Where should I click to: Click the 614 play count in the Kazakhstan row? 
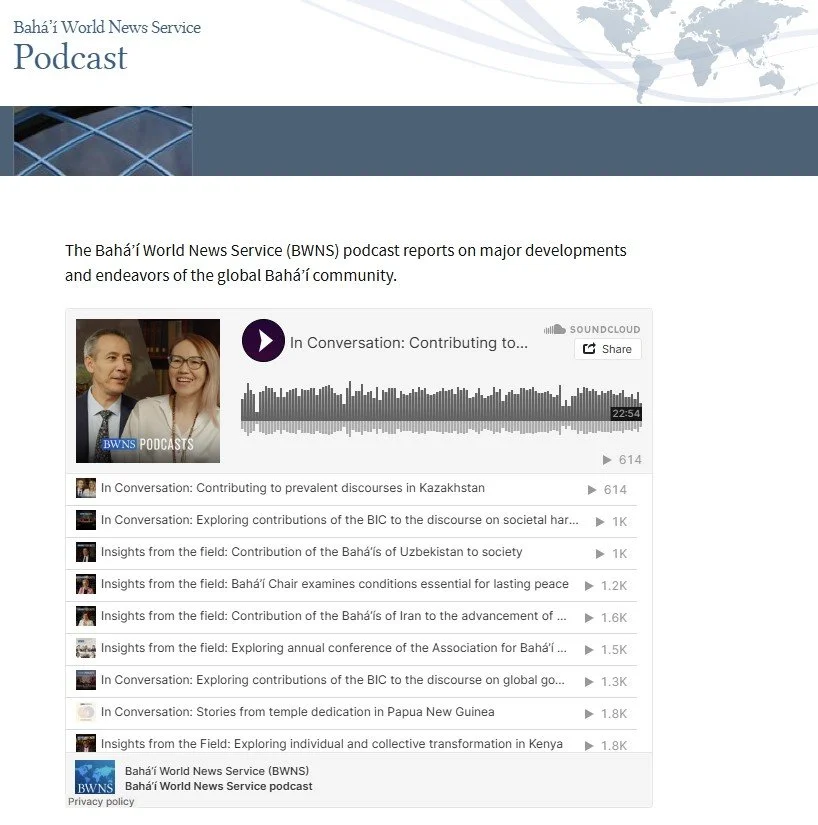pyautogui.click(x=607, y=490)
